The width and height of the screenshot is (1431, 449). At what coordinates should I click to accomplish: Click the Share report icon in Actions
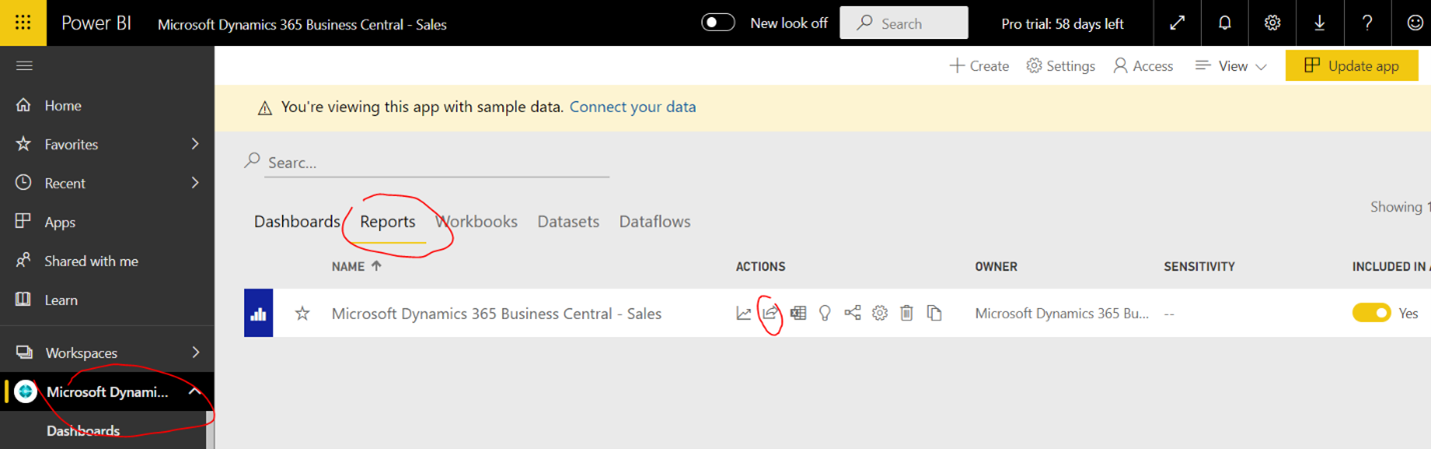coord(770,313)
